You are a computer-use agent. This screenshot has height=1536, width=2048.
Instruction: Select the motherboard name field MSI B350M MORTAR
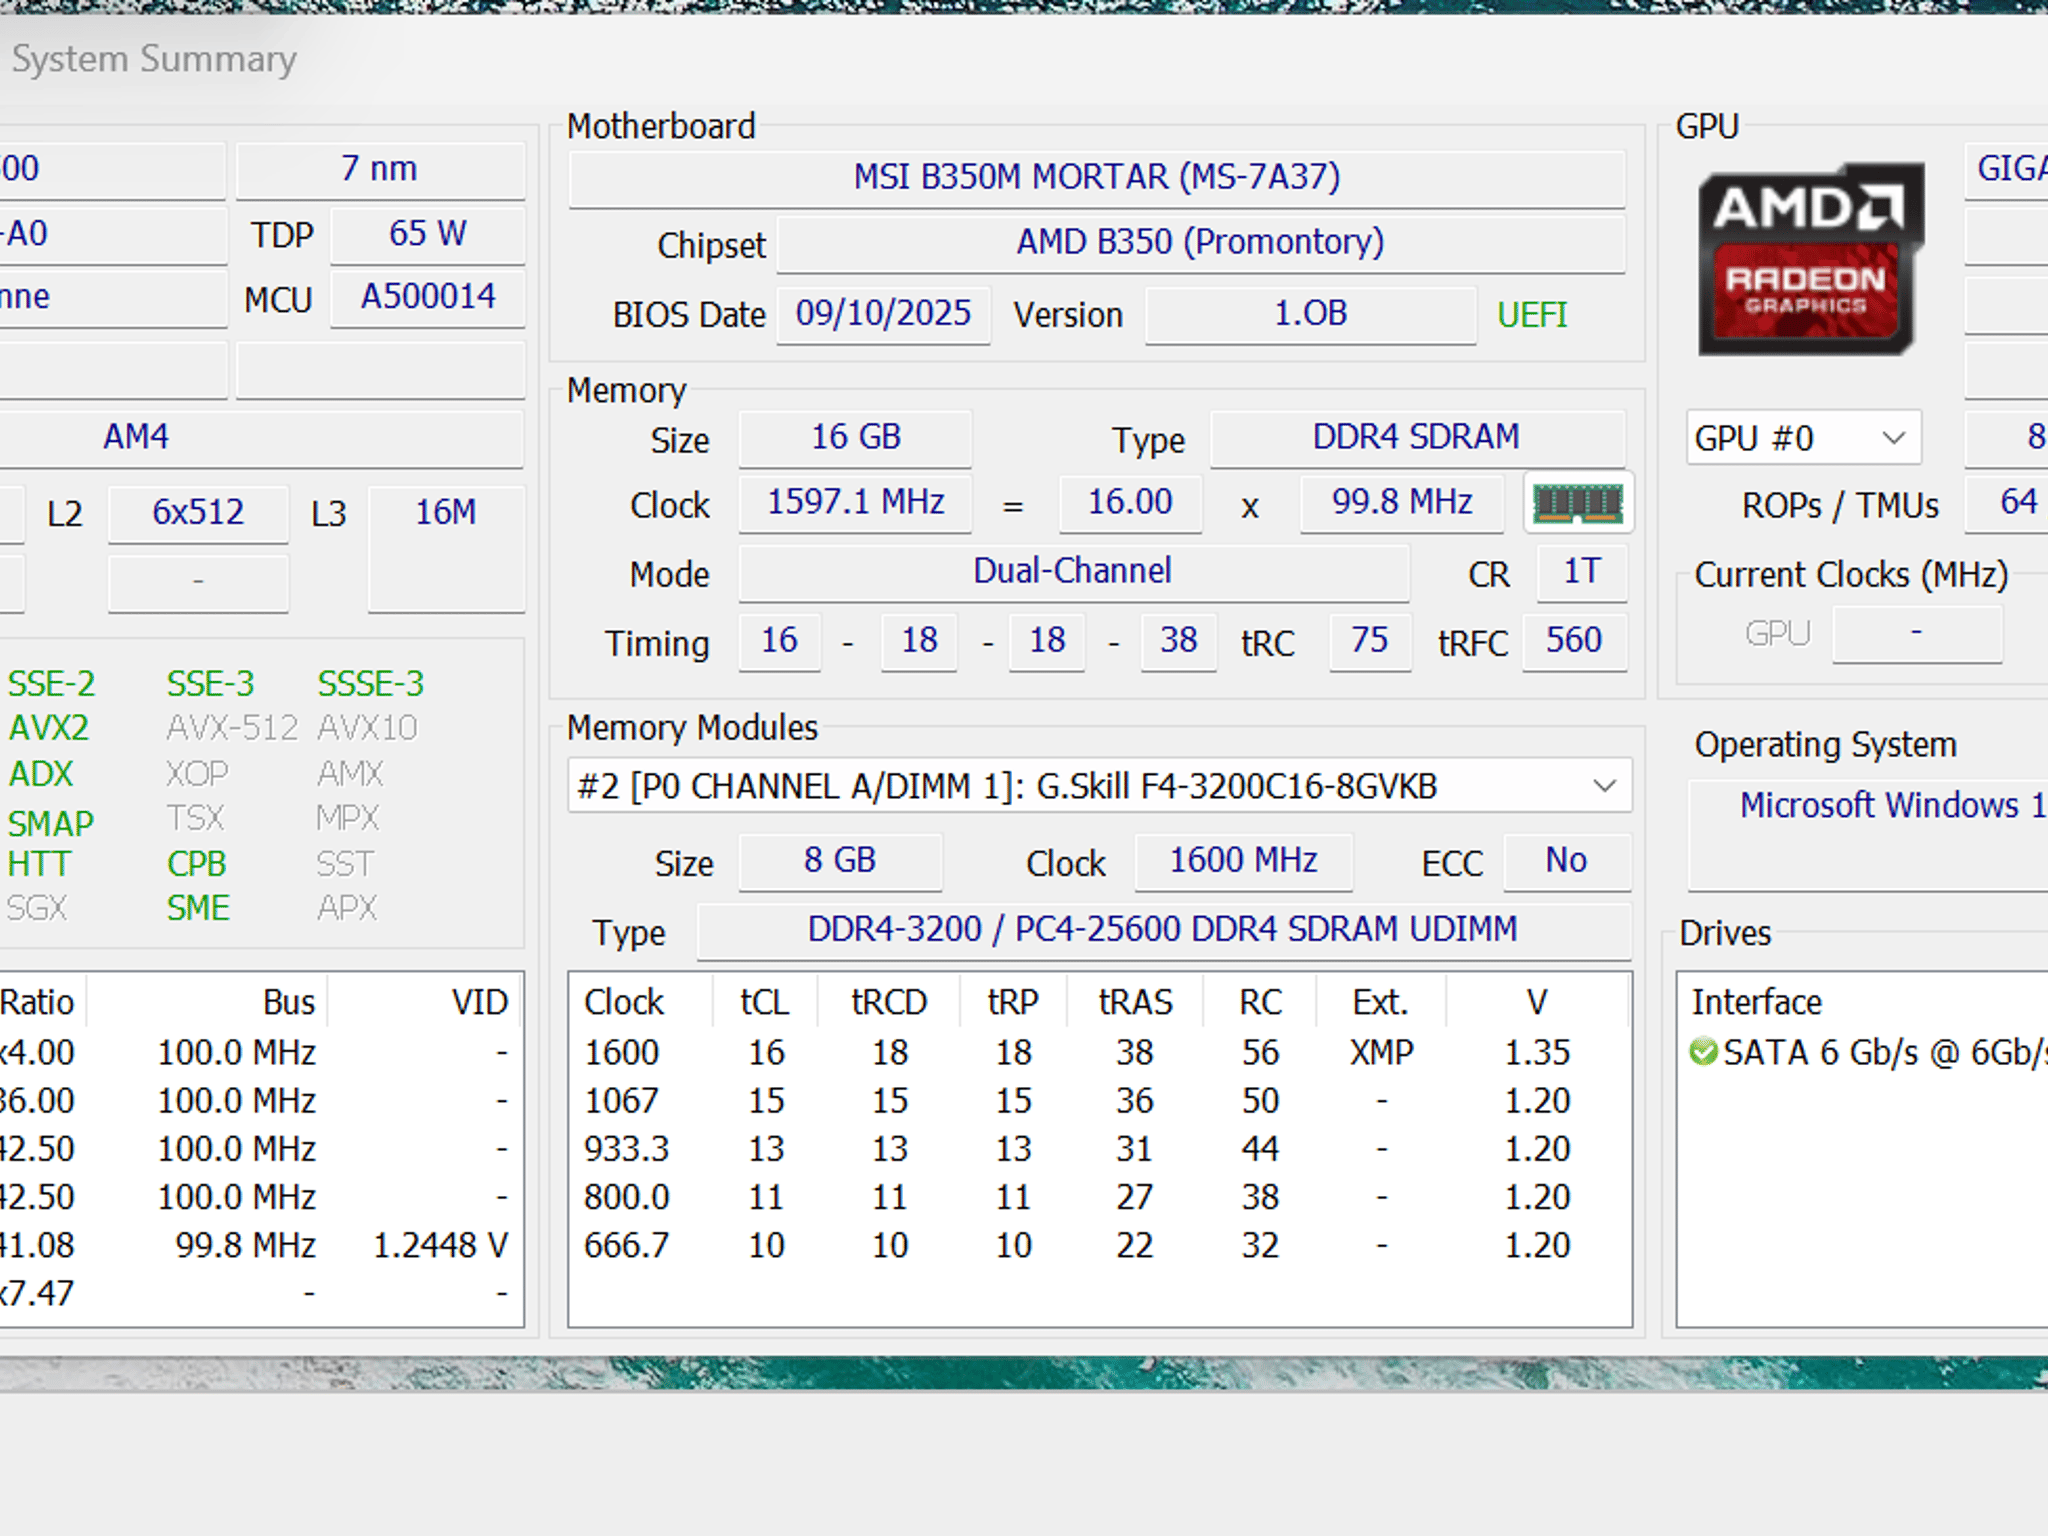tap(1096, 177)
